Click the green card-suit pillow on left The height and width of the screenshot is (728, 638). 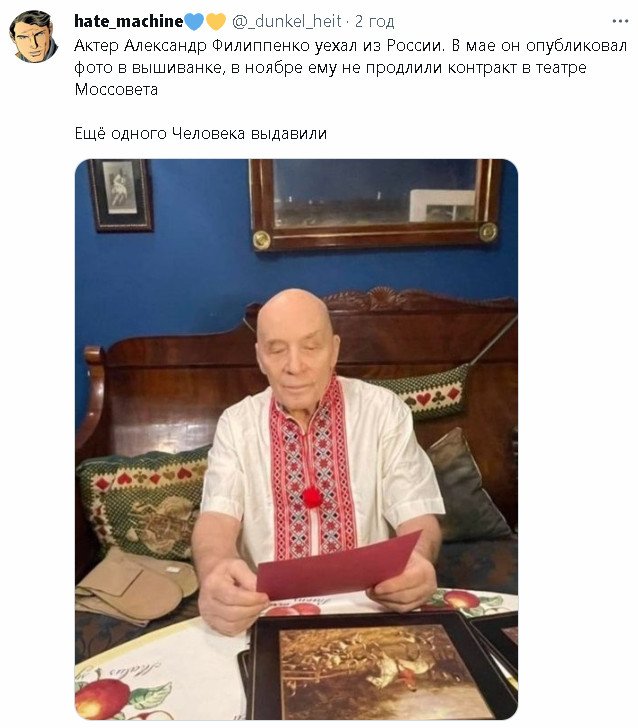point(142,504)
